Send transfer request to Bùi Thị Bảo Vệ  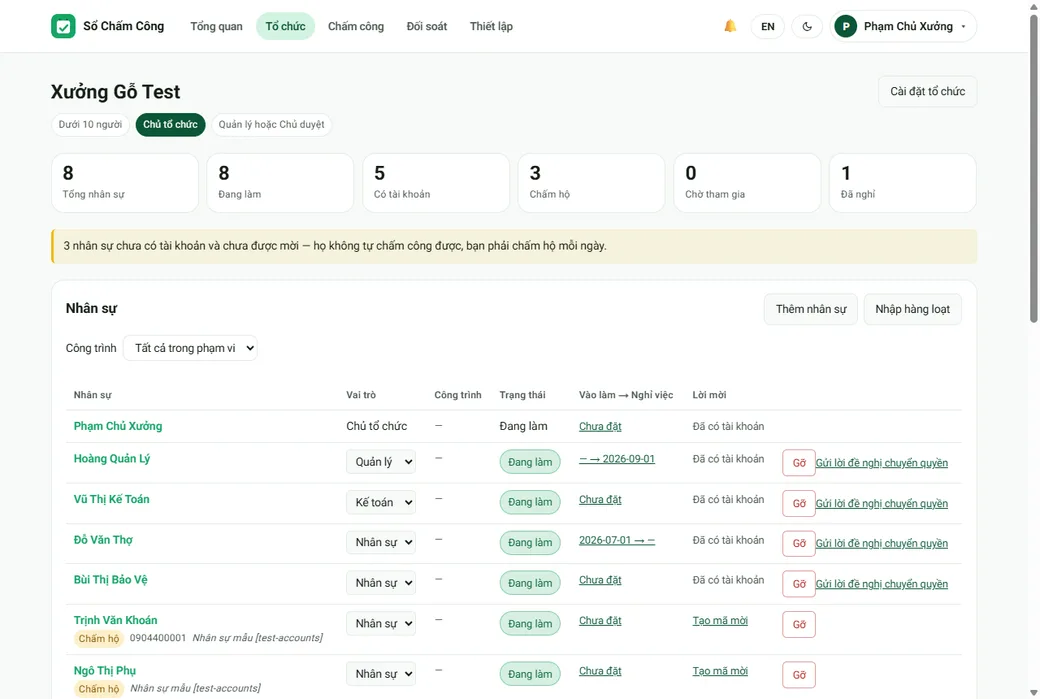click(881, 584)
